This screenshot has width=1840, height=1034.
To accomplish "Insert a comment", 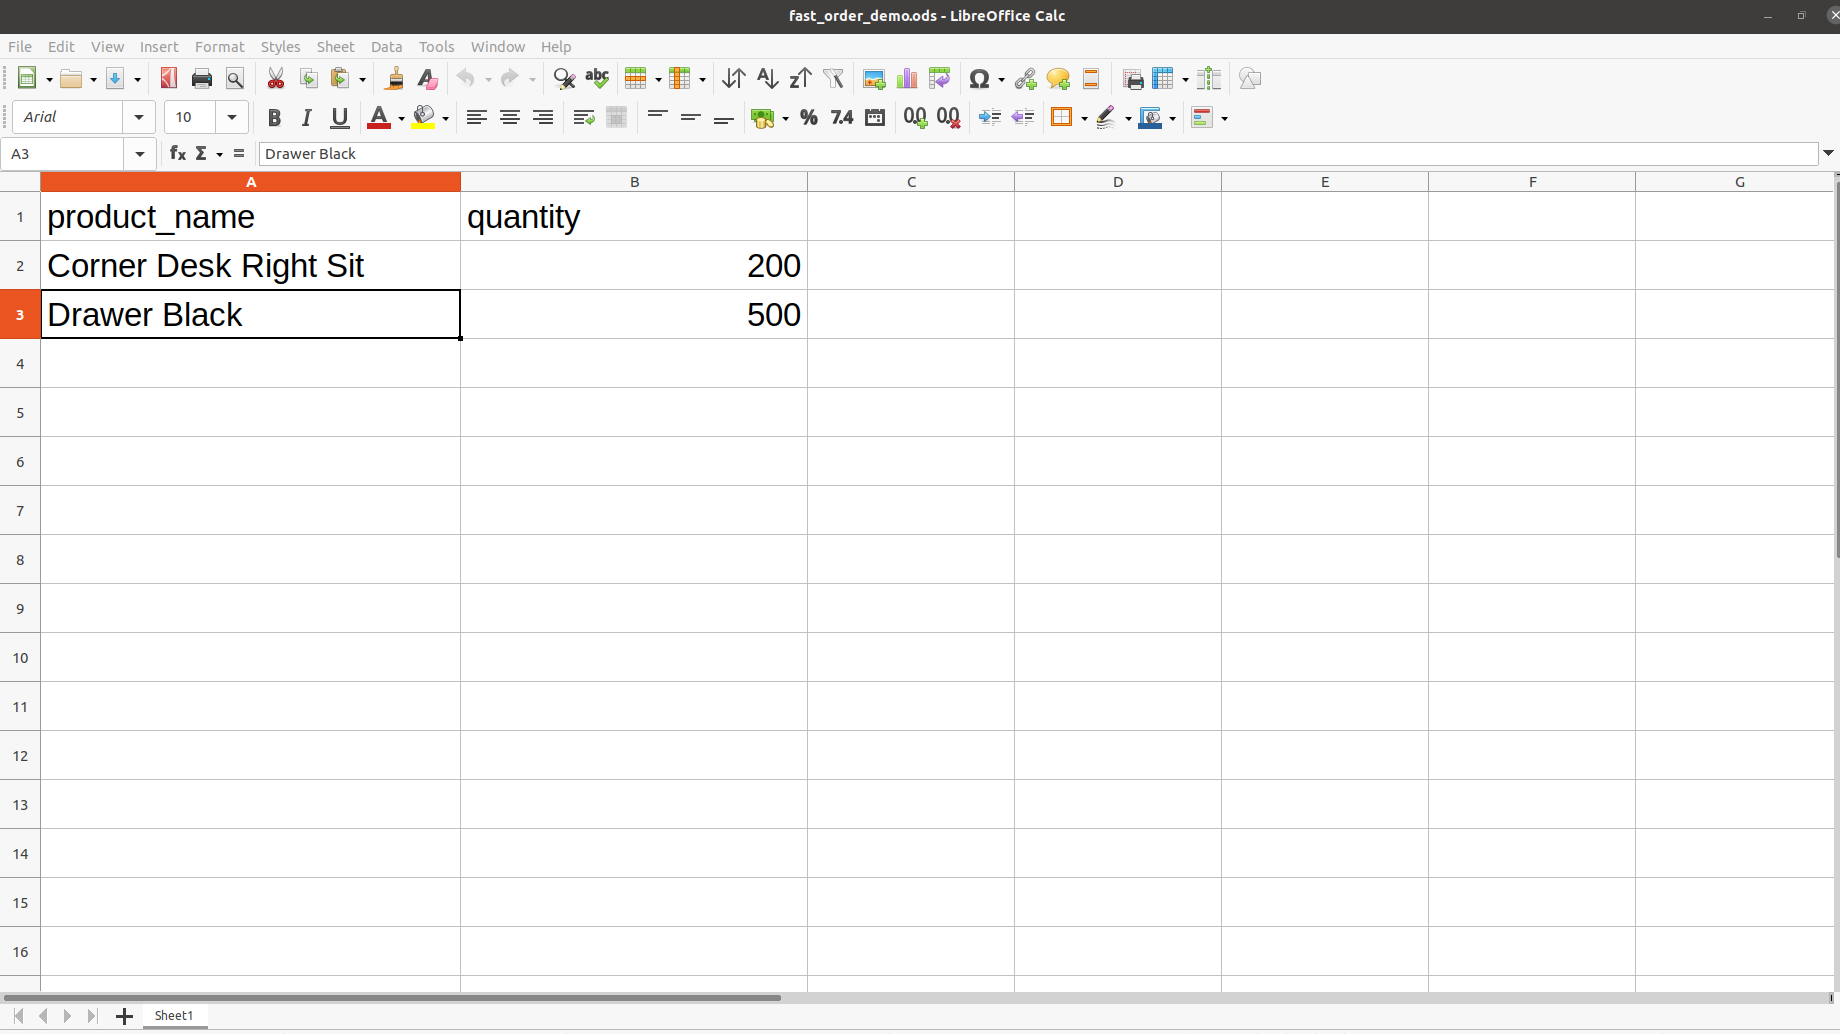I will click(x=1058, y=79).
